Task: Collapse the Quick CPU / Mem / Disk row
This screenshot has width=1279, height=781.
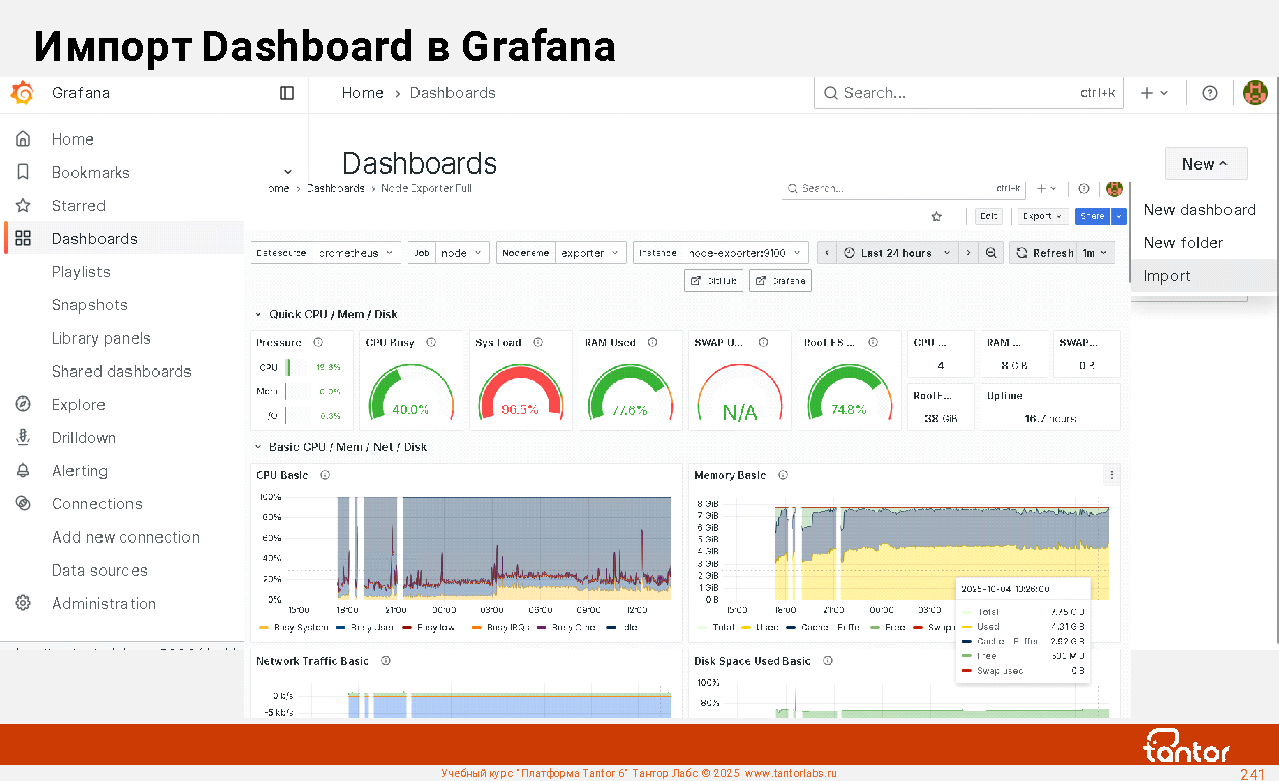Action: (x=259, y=314)
